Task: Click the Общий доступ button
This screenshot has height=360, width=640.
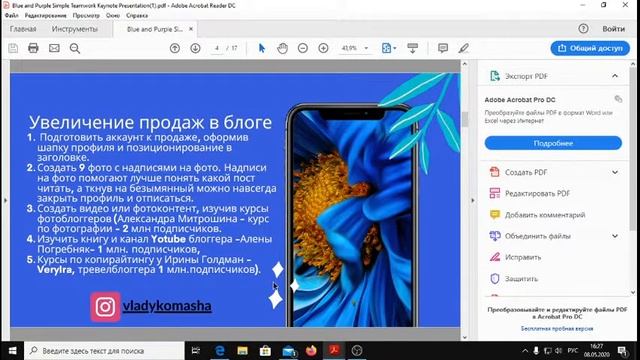Action: click(590, 48)
